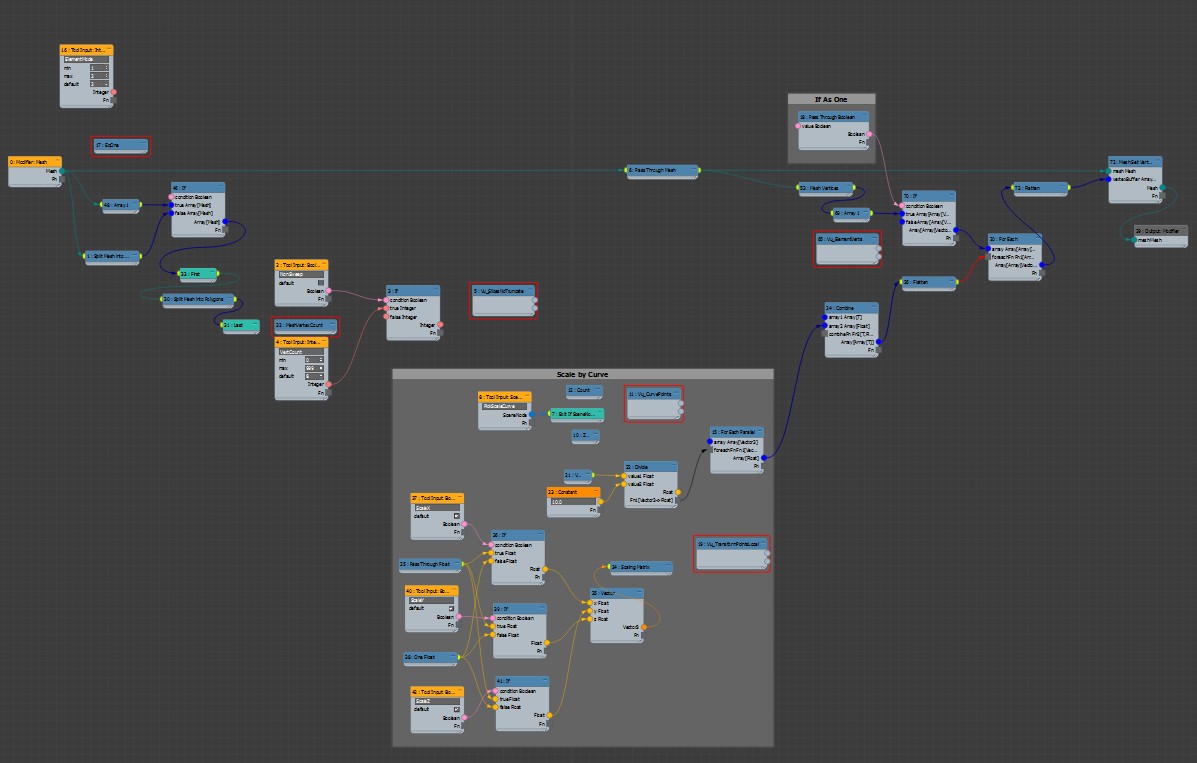
Task: Click the Integer output port on VertCount input node
Action: pos(329,384)
